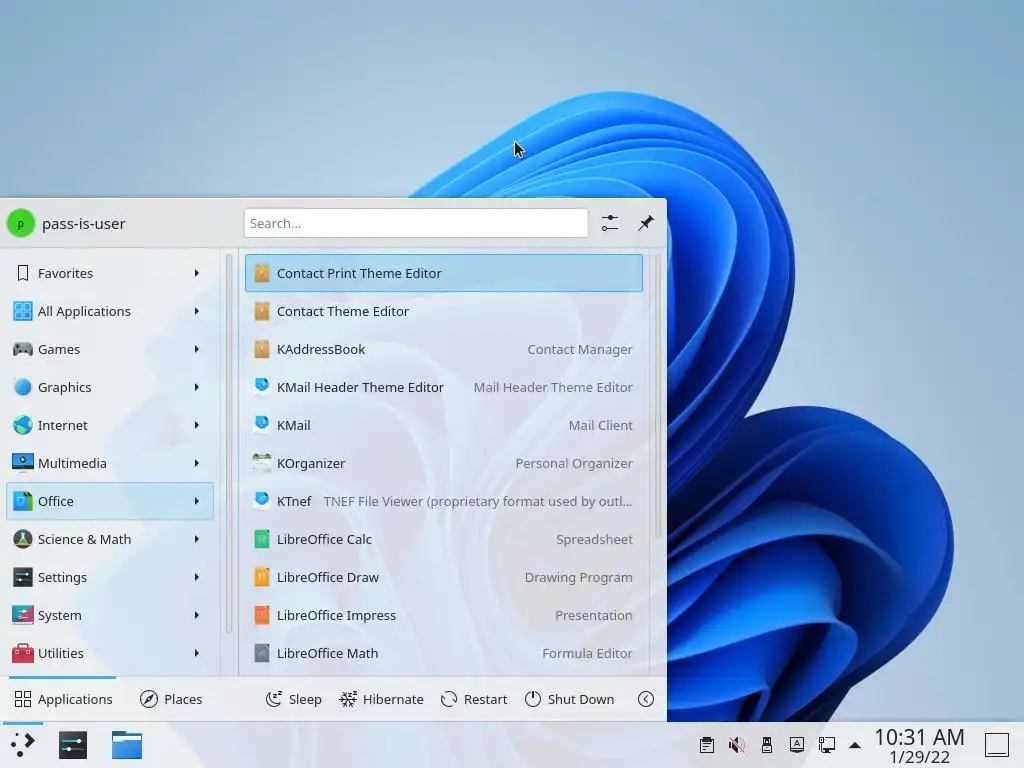Open the clipboard tray icon
Image resolution: width=1024 pixels, height=768 pixels.
[x=707, y=744]
